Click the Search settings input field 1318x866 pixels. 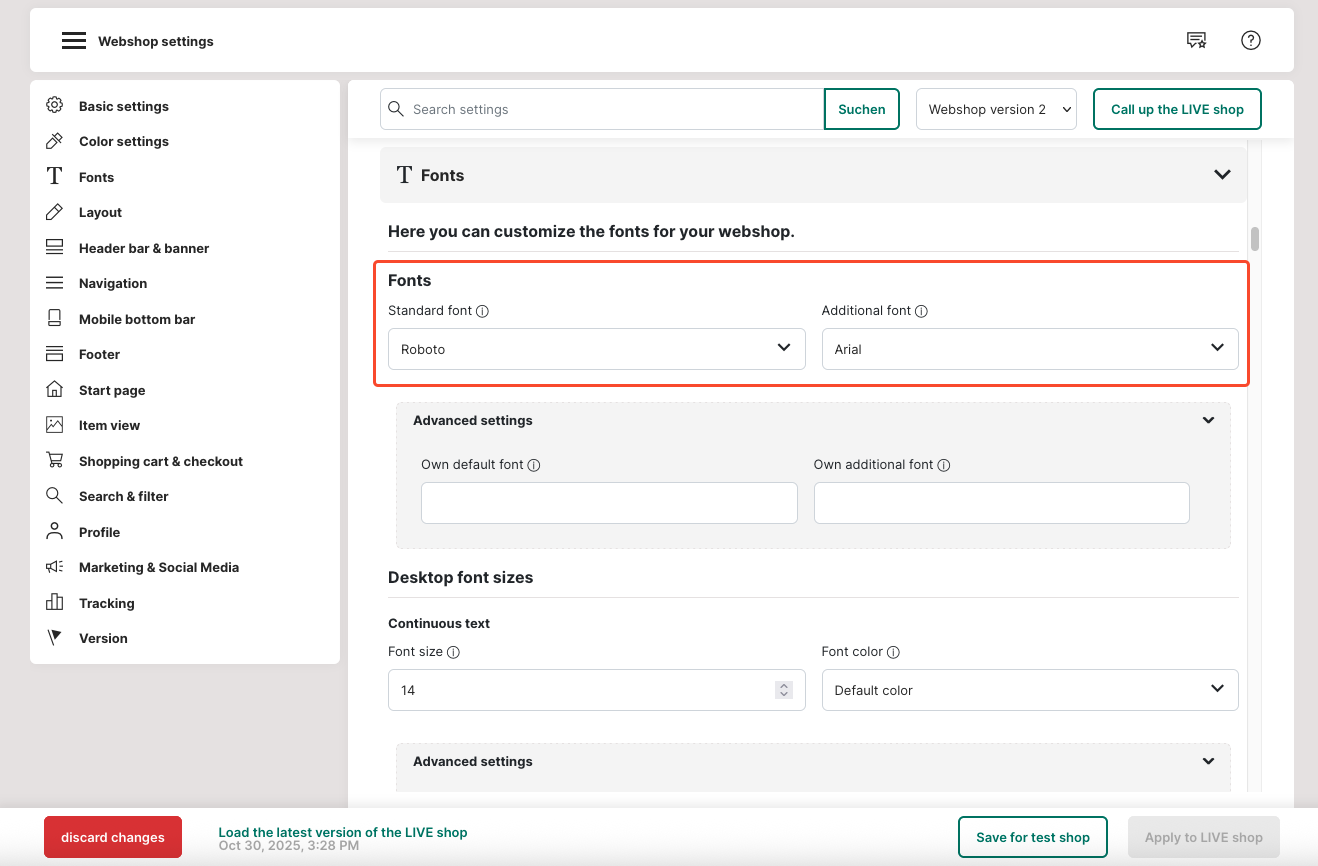click(x=610, y=109)
